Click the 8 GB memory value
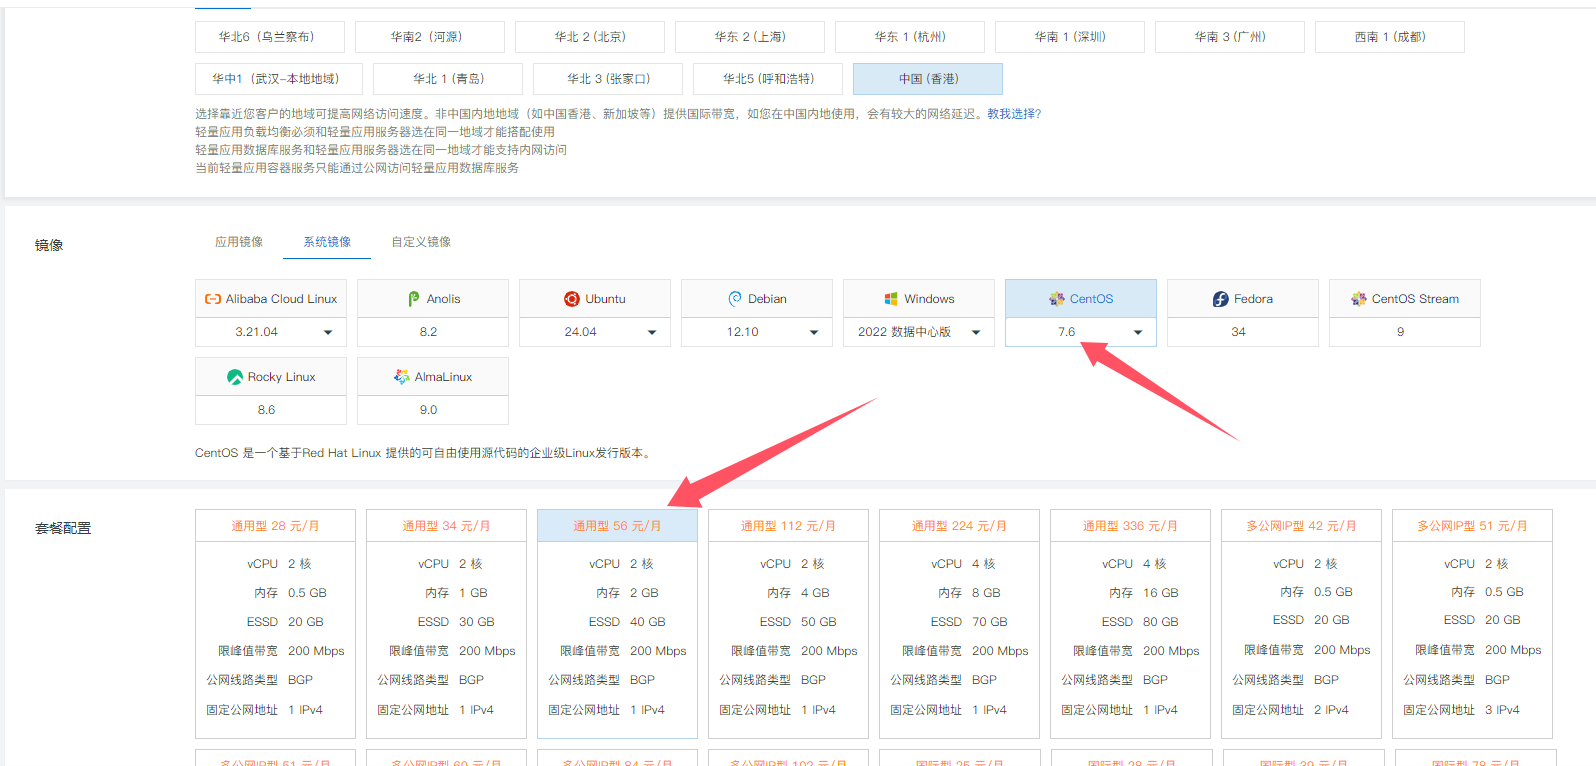Image resolution: width=1596 pixels, height=766 pixels. coord(987,593)
